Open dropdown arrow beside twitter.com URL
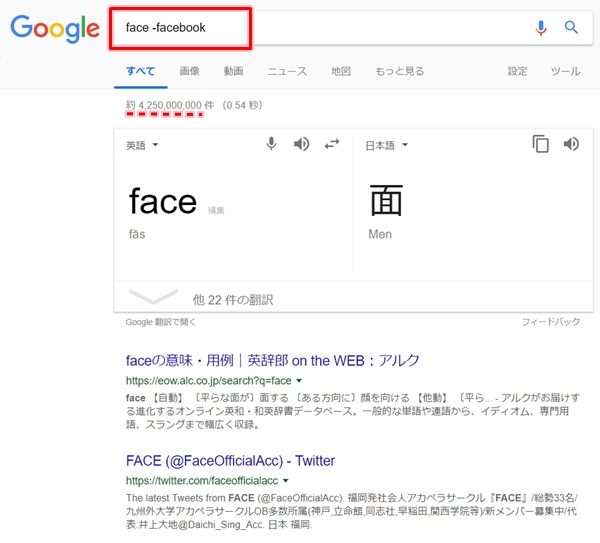 (x=286, y=481)
